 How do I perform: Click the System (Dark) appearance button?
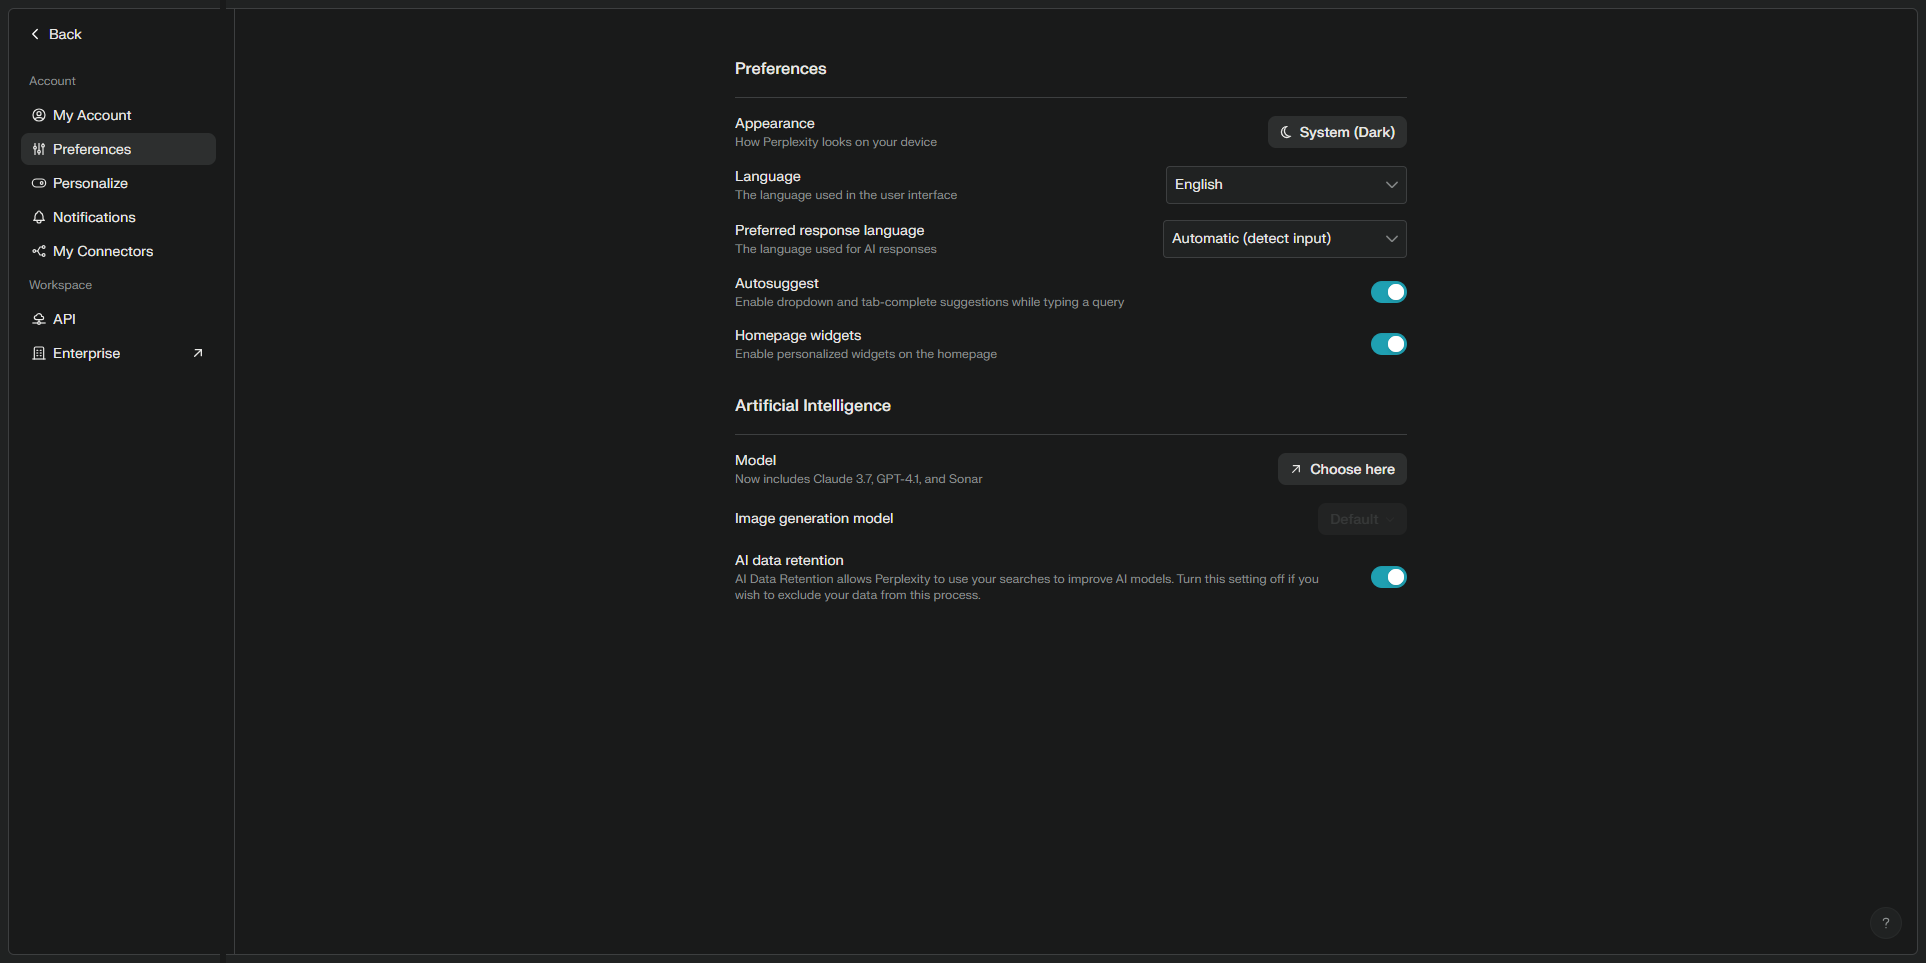pyautogui.click(x=1337, y=132)
